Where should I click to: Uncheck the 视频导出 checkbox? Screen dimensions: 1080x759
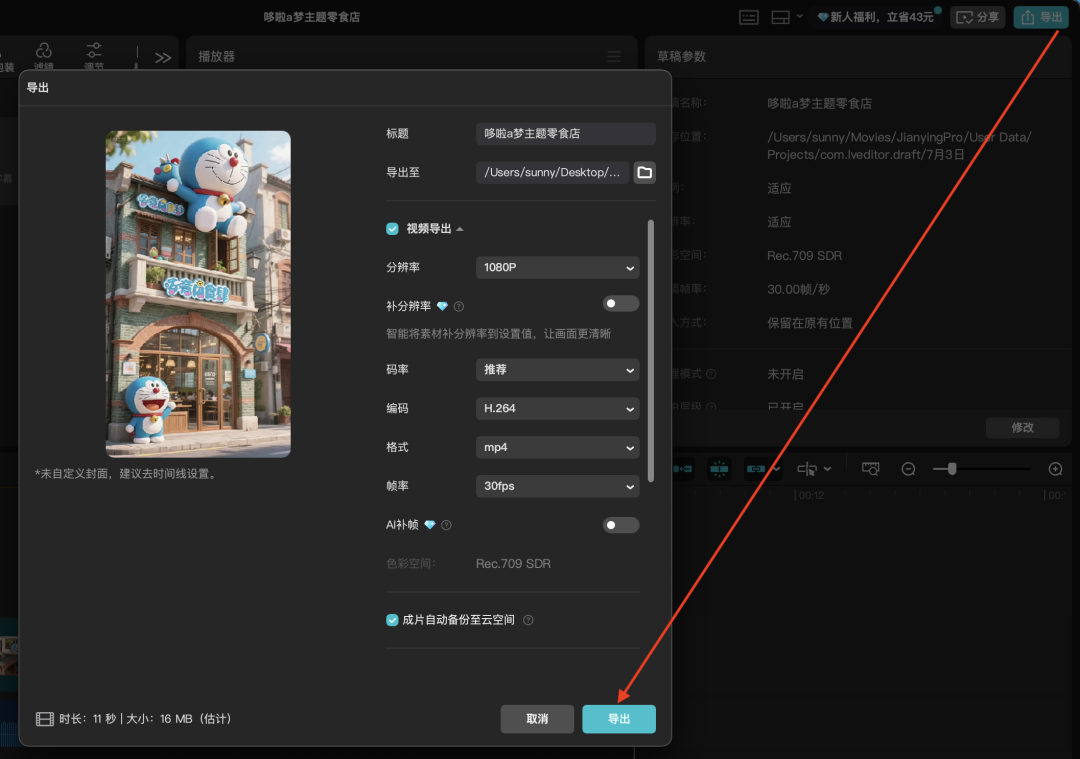pos(393,229)
